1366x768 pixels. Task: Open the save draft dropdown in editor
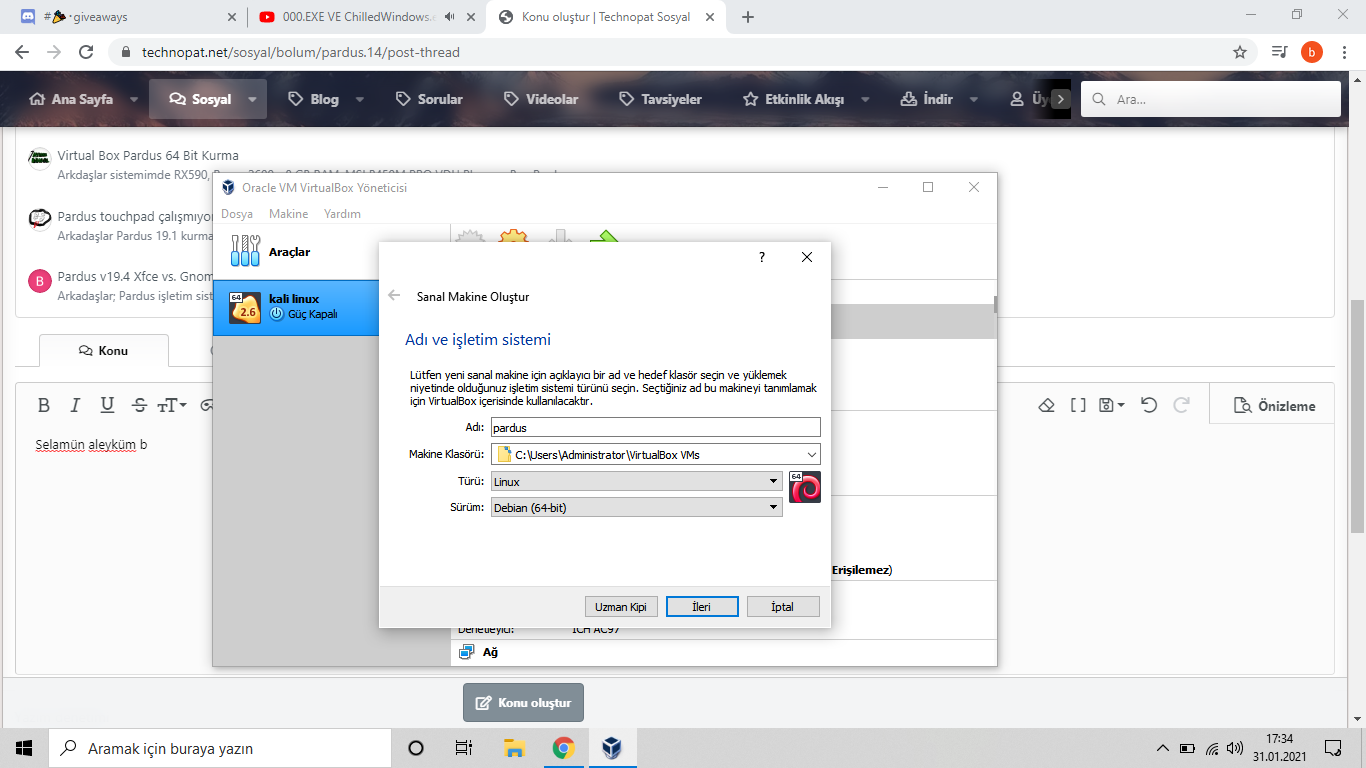pos(1112,405)
